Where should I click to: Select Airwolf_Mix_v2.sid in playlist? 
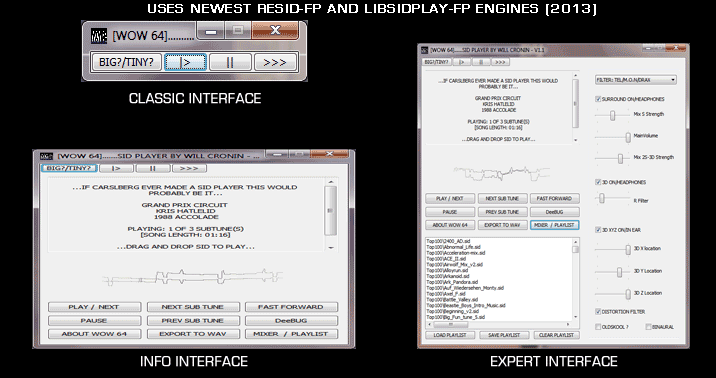[x=454, y=264]
